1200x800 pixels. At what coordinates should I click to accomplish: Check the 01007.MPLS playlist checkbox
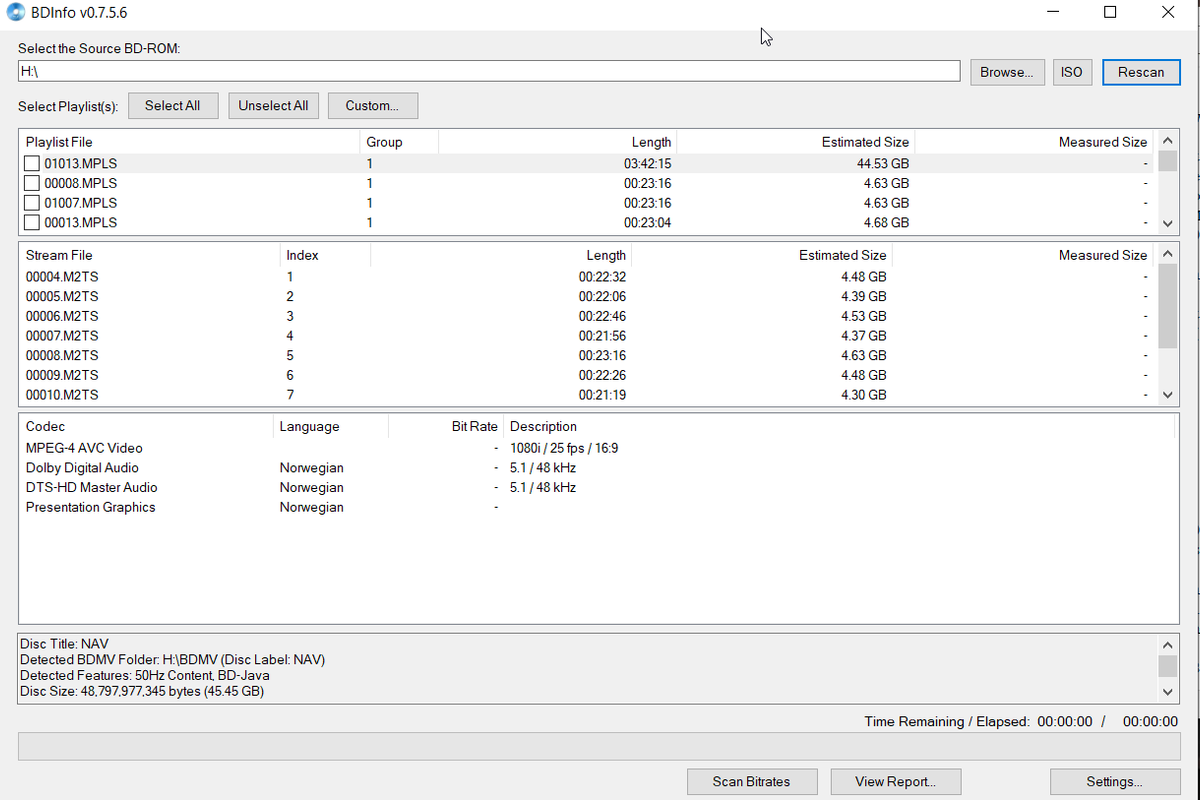(x=32, y=203)
